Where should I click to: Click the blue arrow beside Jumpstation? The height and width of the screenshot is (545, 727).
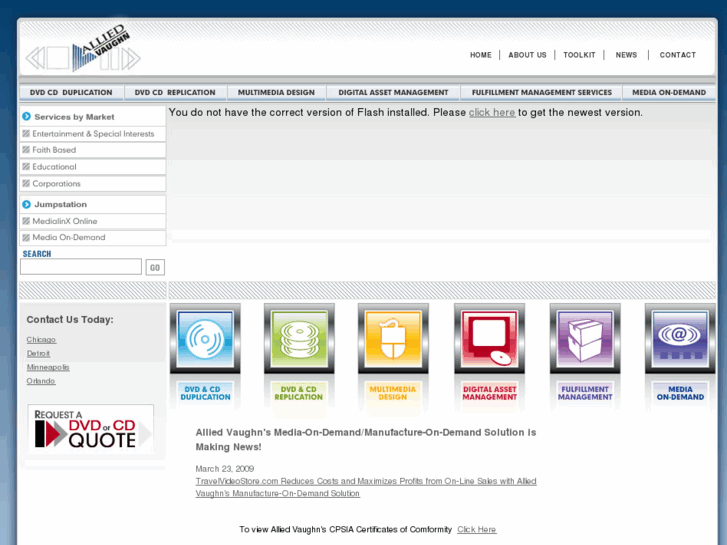pyautogui.click(x=26, y=204)
